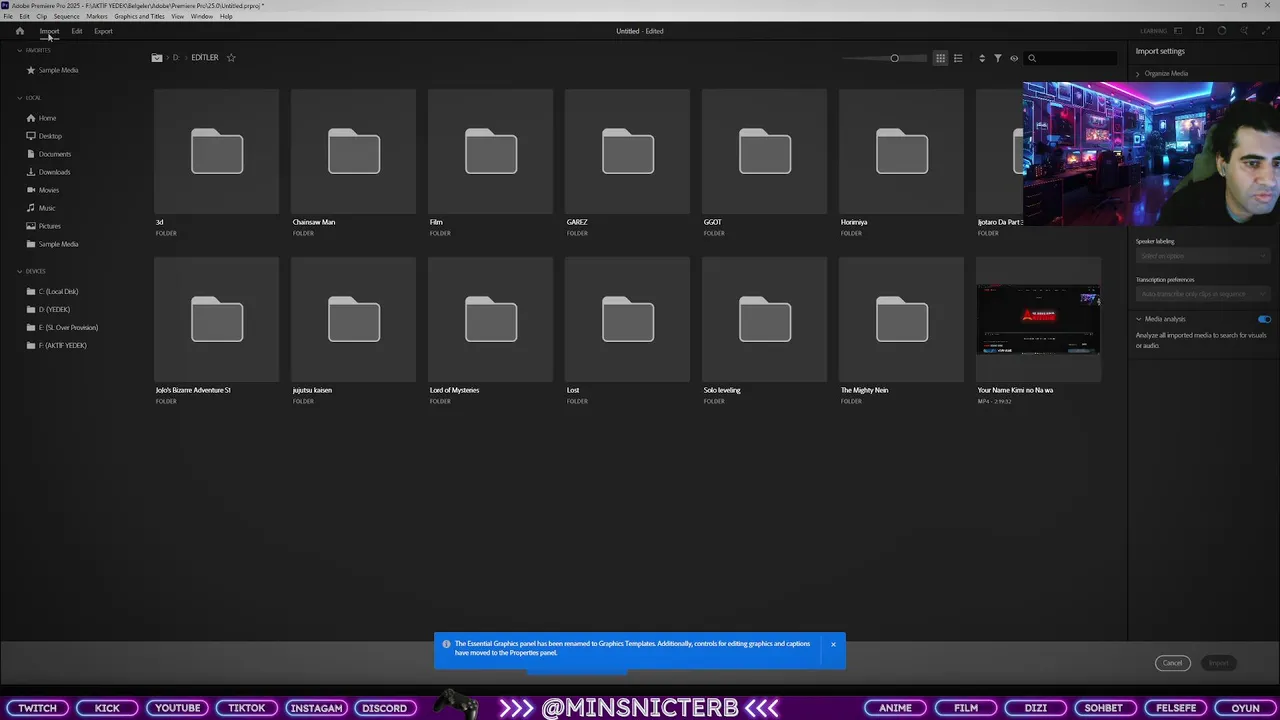Select the F: (AKTIF YEDEK) device

click(57, 345)
